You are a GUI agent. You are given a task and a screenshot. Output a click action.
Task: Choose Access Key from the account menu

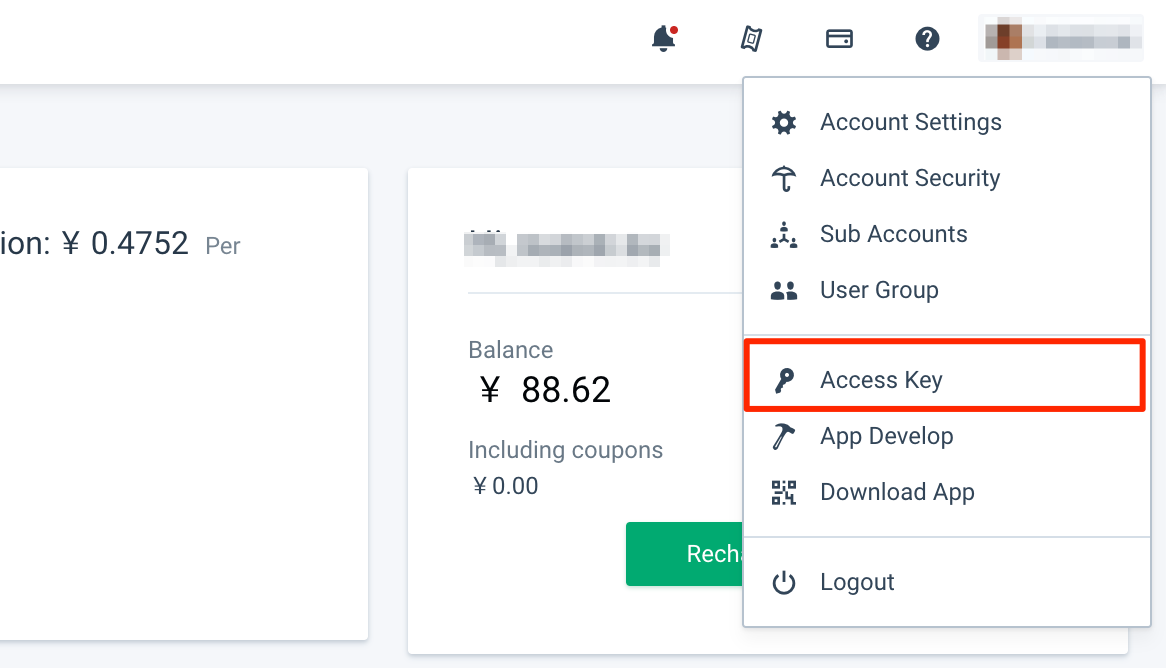click(x=880, y=379)
